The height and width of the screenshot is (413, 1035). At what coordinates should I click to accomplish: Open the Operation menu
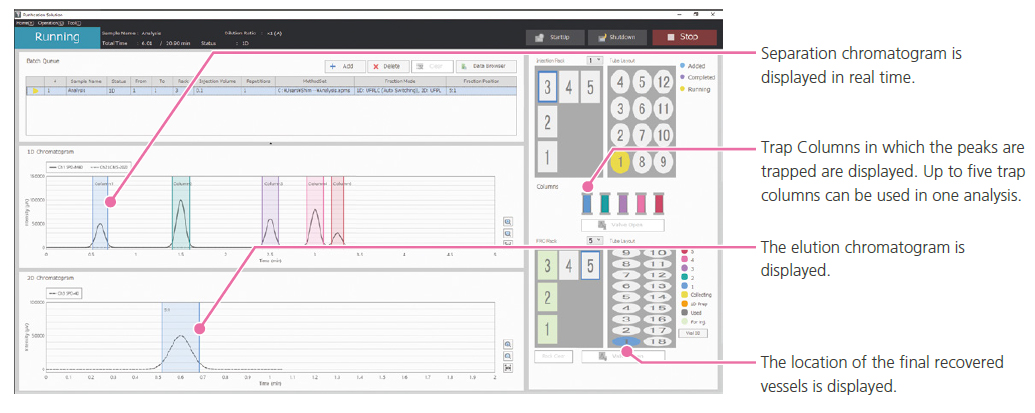click(49, 22)
